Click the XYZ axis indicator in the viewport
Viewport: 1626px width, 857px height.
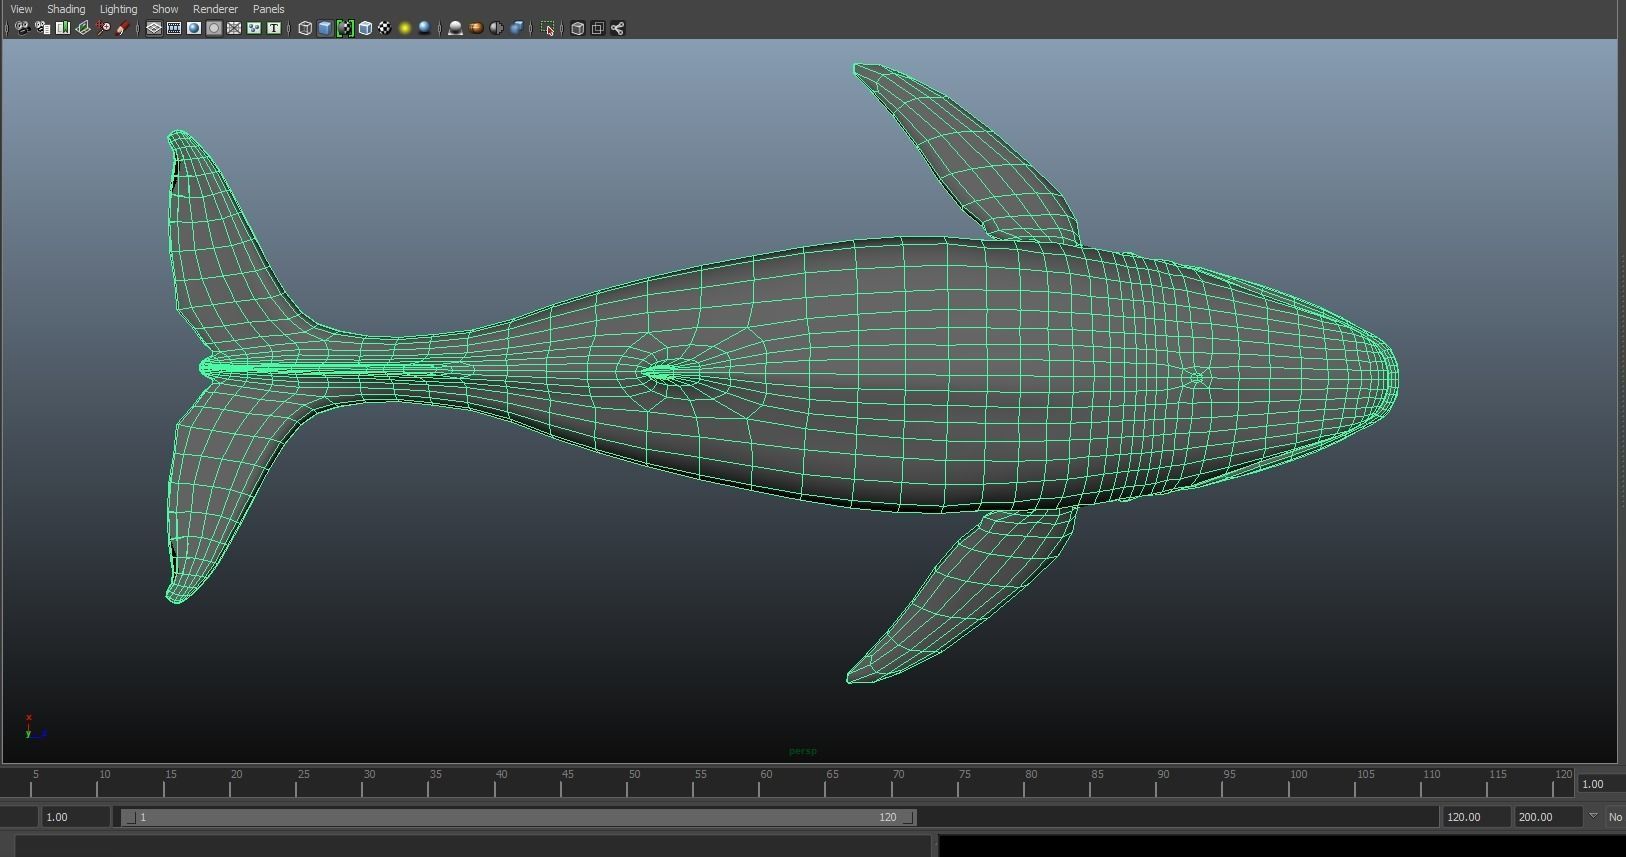(x=34, y=727)
